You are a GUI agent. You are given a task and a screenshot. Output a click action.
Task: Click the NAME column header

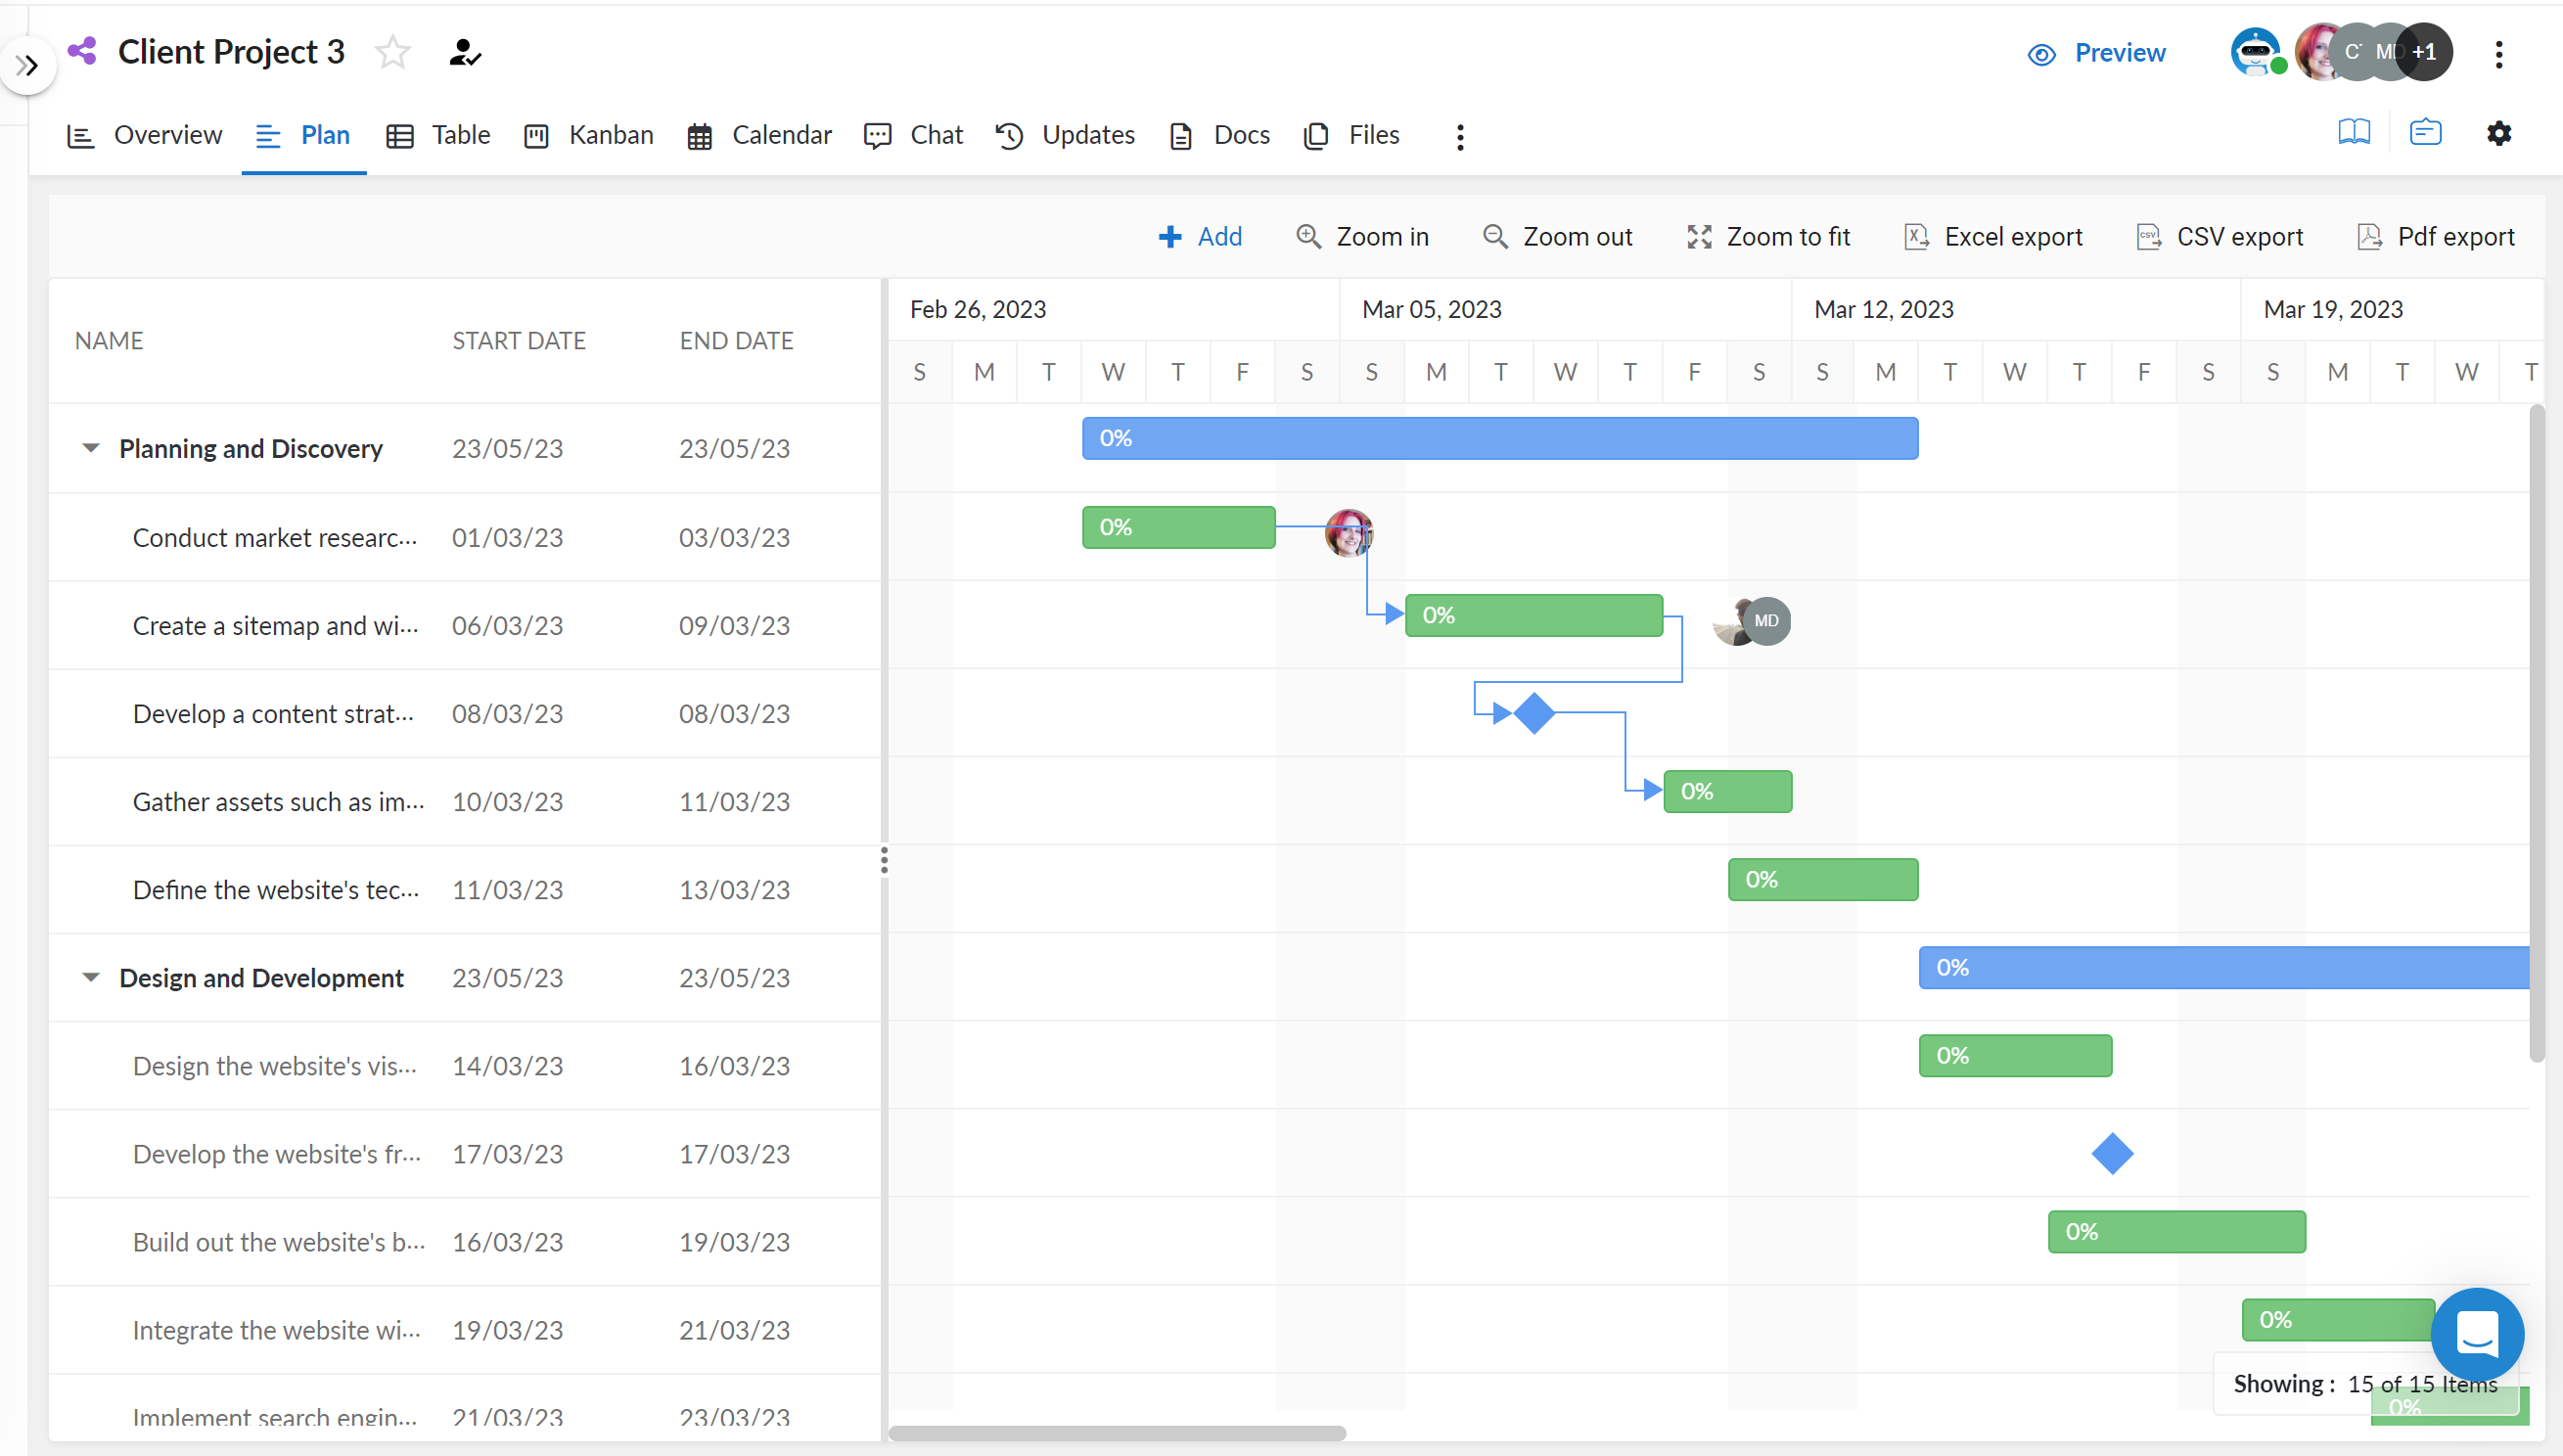tap(109, 340)
